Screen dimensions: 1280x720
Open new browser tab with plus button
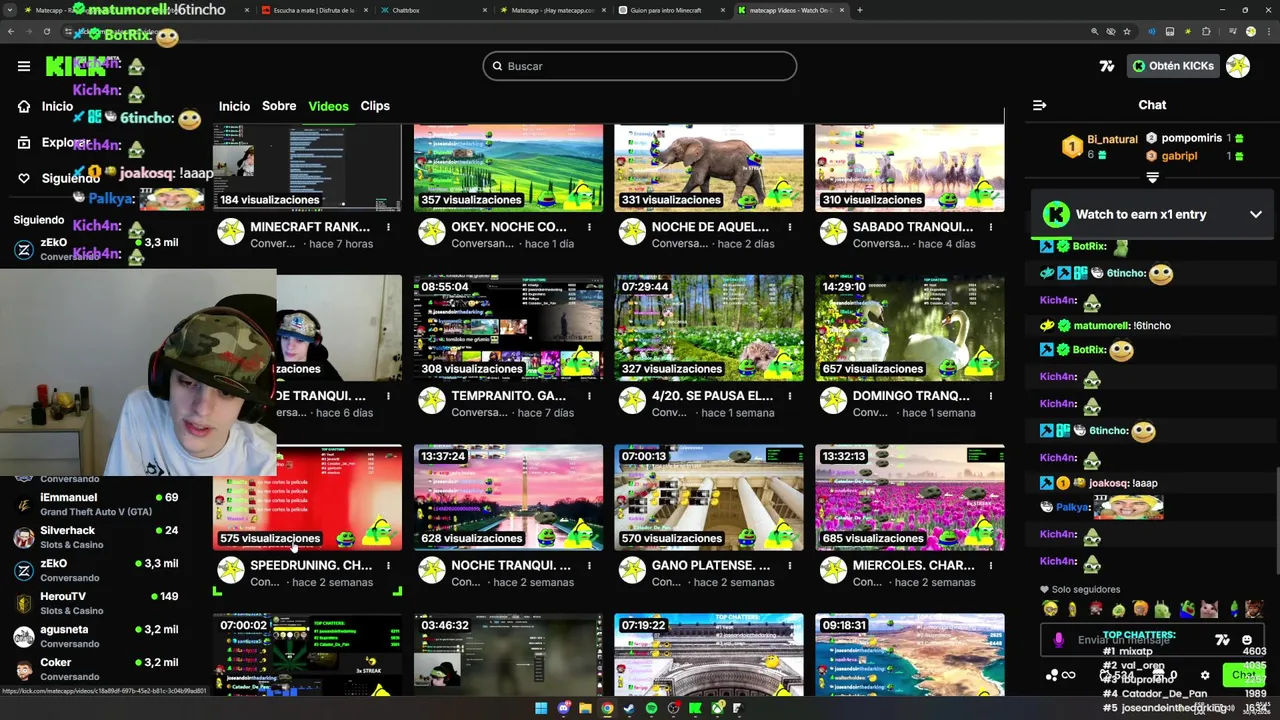(860, 10)
